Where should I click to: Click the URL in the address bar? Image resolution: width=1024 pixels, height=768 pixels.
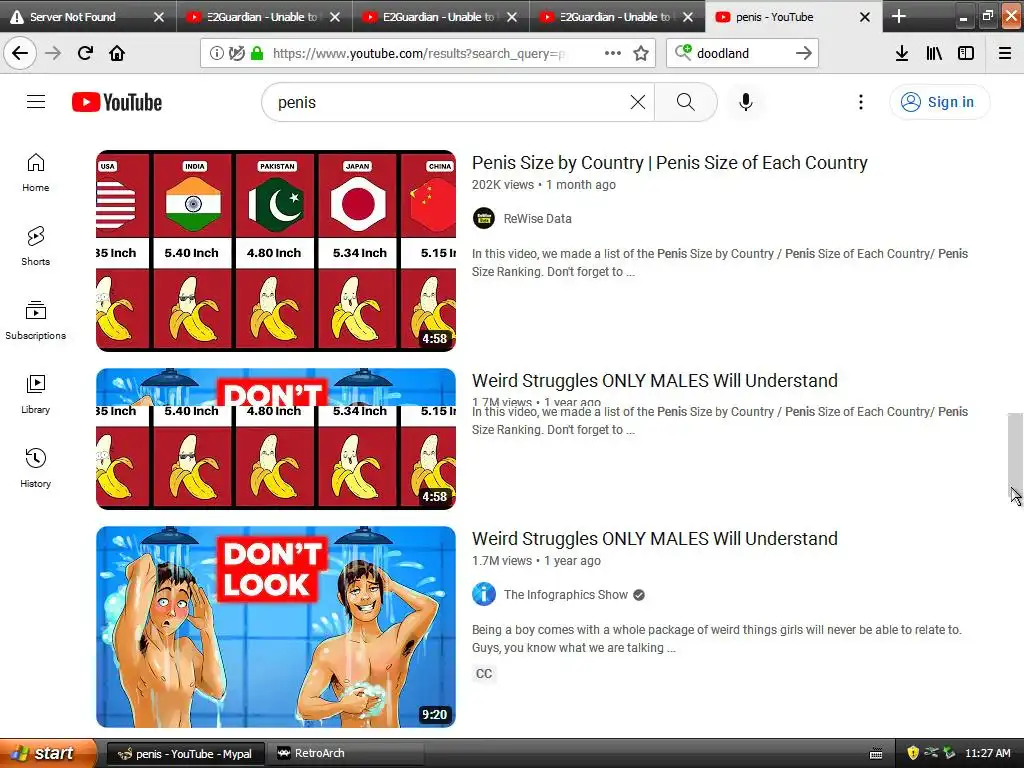click(x=419, y=54)
